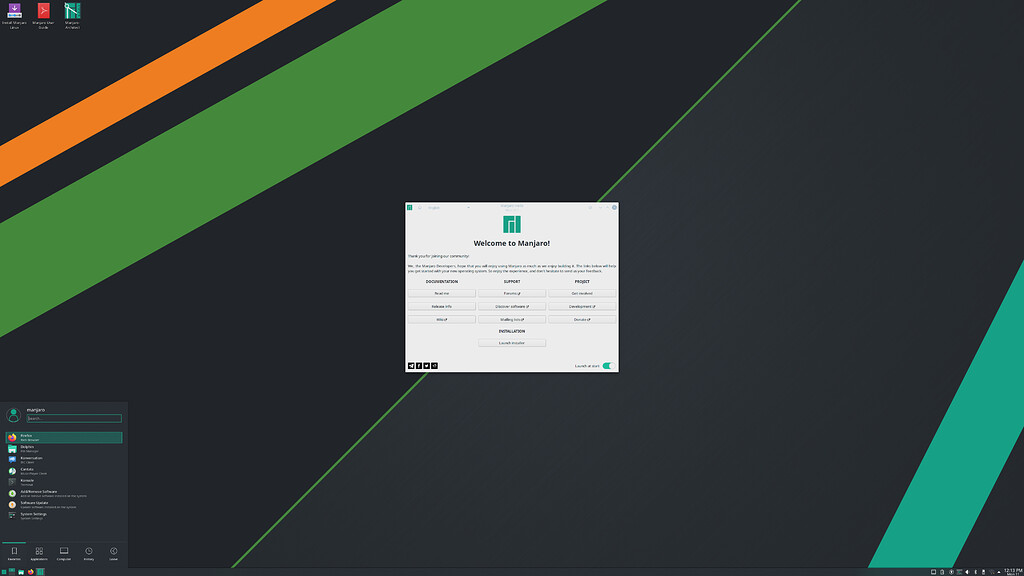Open the History tab in the launcher
Screen dimensions: 1024x576
(88, 553)
